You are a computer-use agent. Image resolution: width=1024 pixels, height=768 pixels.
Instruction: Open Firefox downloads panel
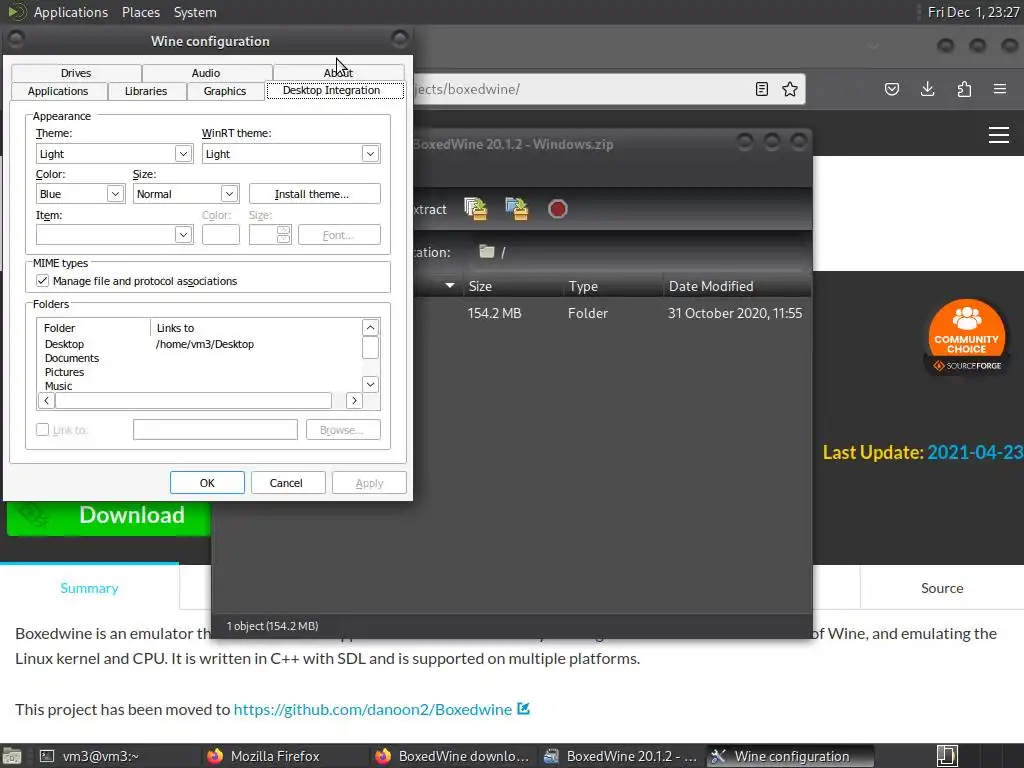click(927, 89)
